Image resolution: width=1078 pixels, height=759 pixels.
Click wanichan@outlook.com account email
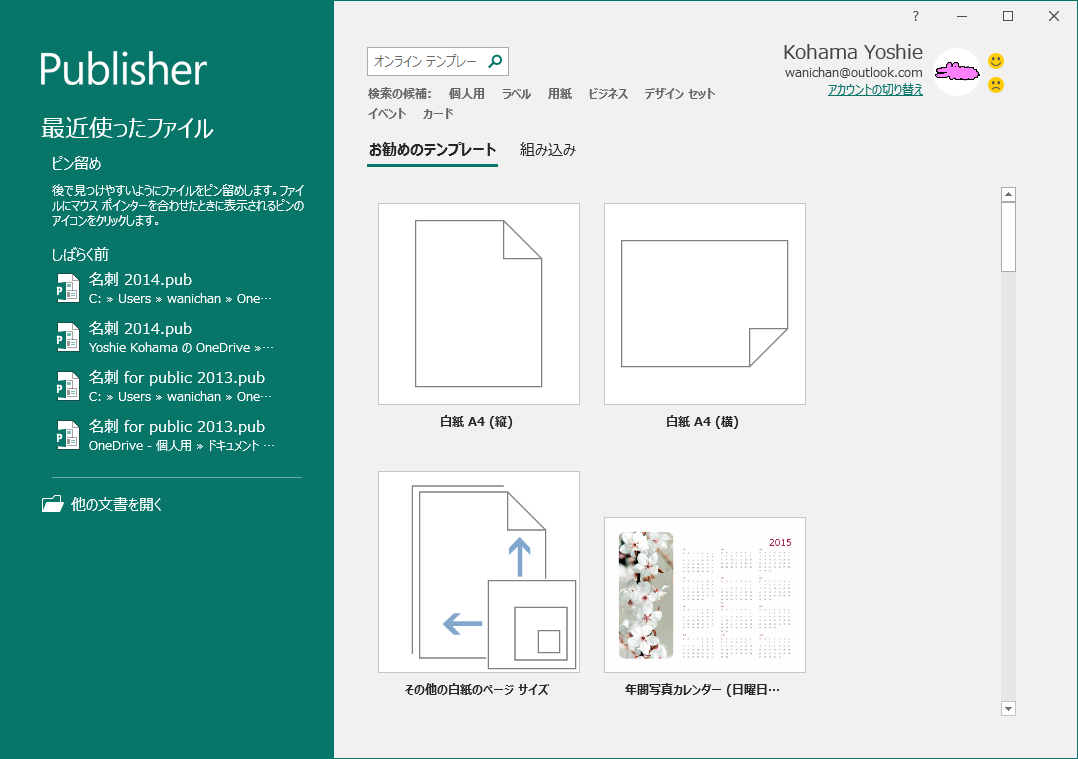point(854,72)
